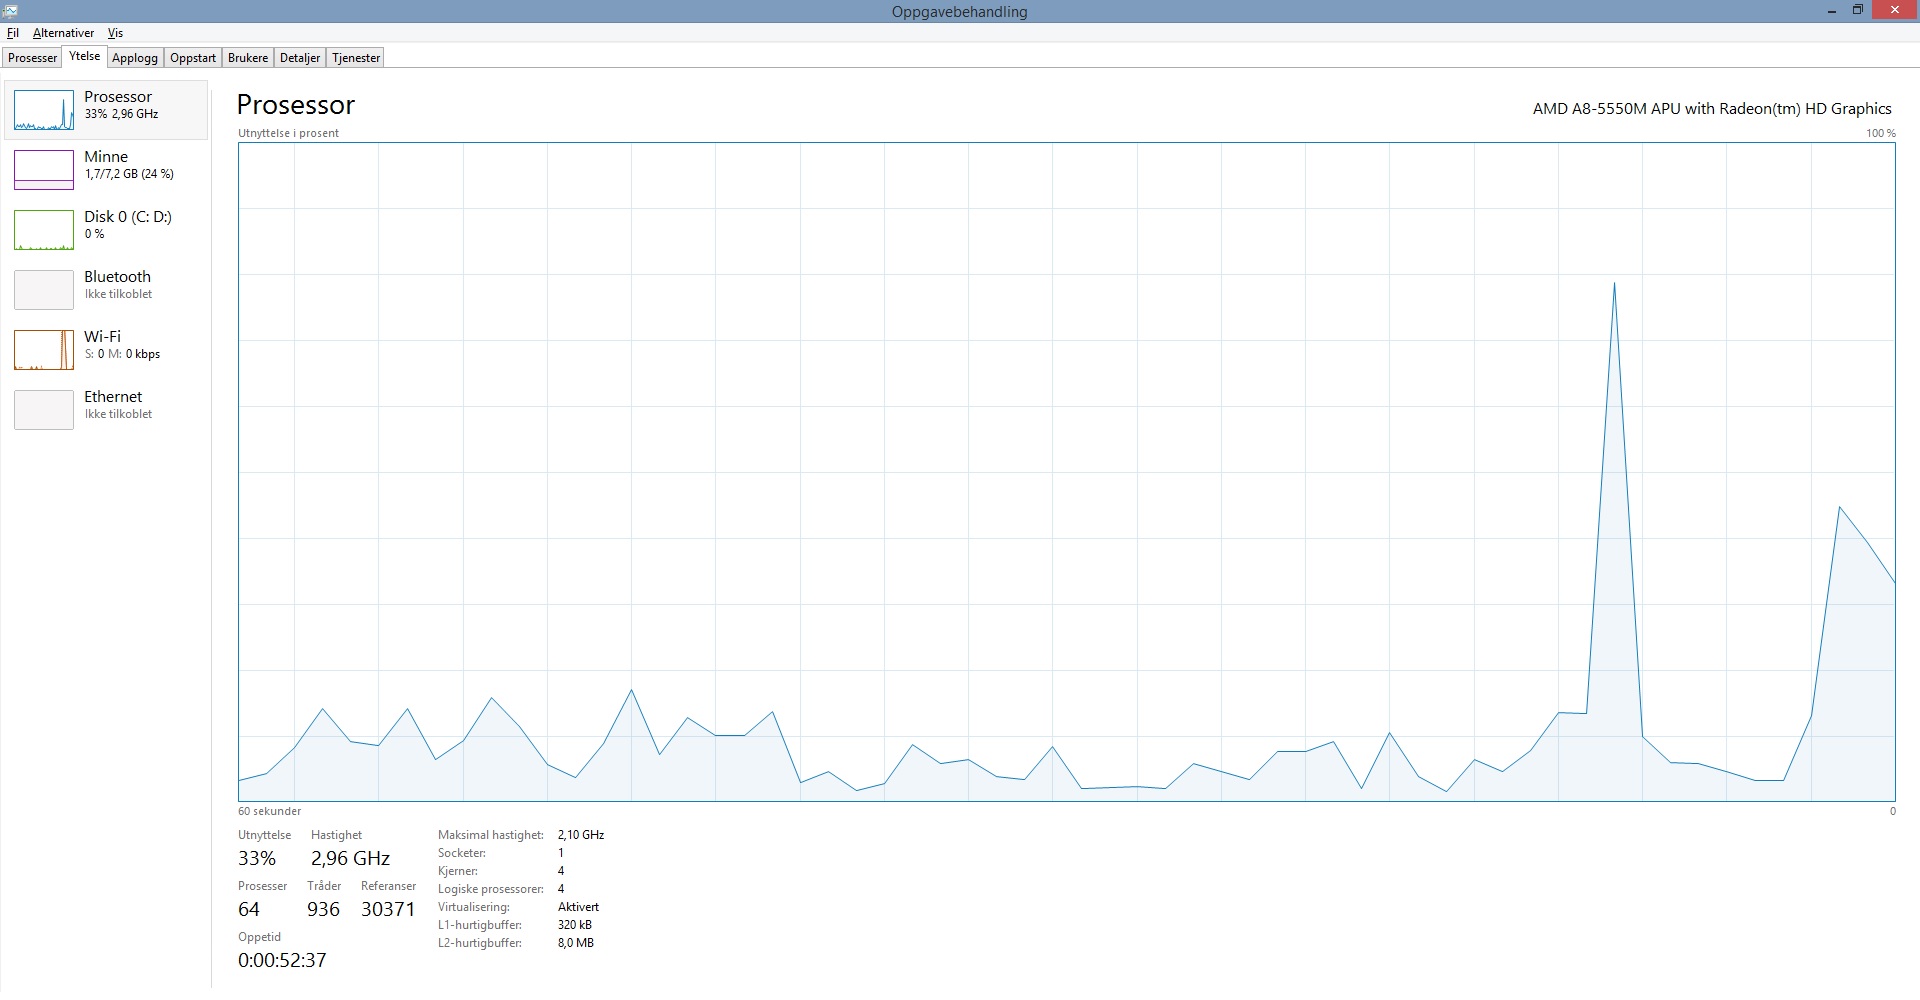Click the Prosessor heading text

pyautogui.click(x=296, y=105)
